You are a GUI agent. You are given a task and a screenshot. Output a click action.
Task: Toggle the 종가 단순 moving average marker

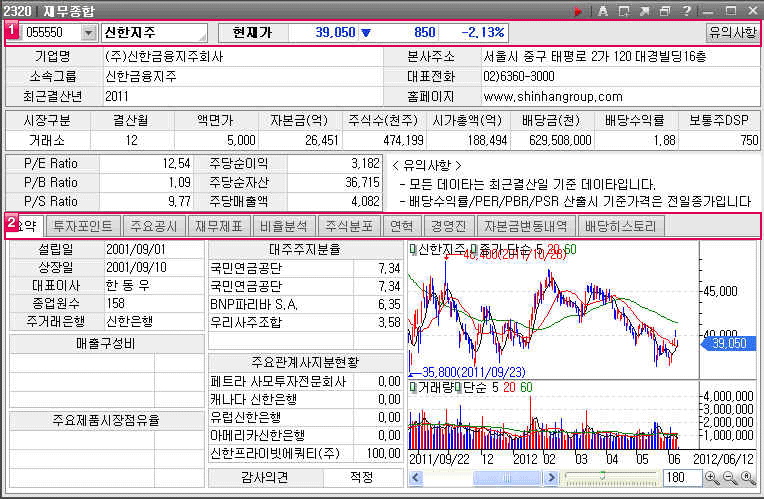pyautogui.click(x=474, y=250)
